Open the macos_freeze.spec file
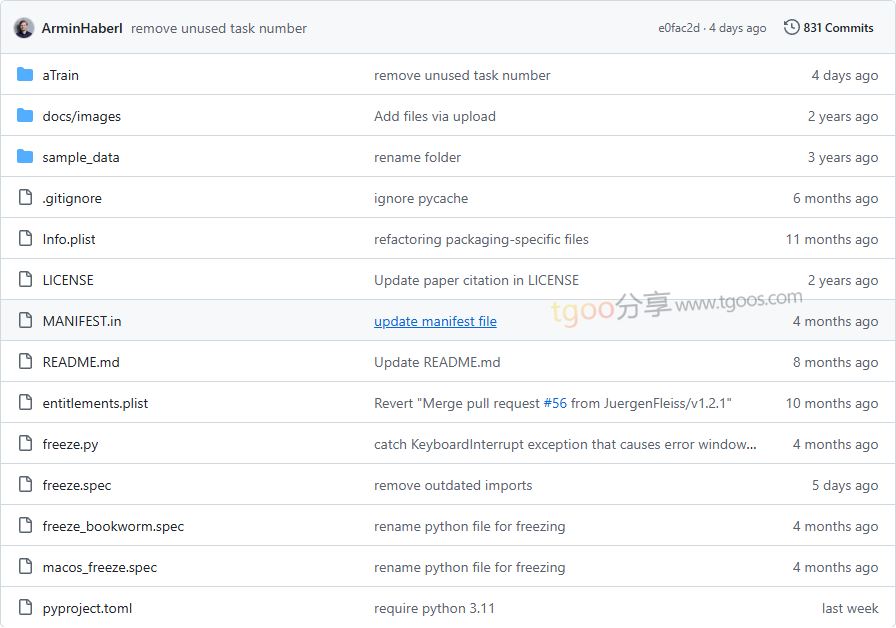 pyautogui.click(x=100, y=567)
